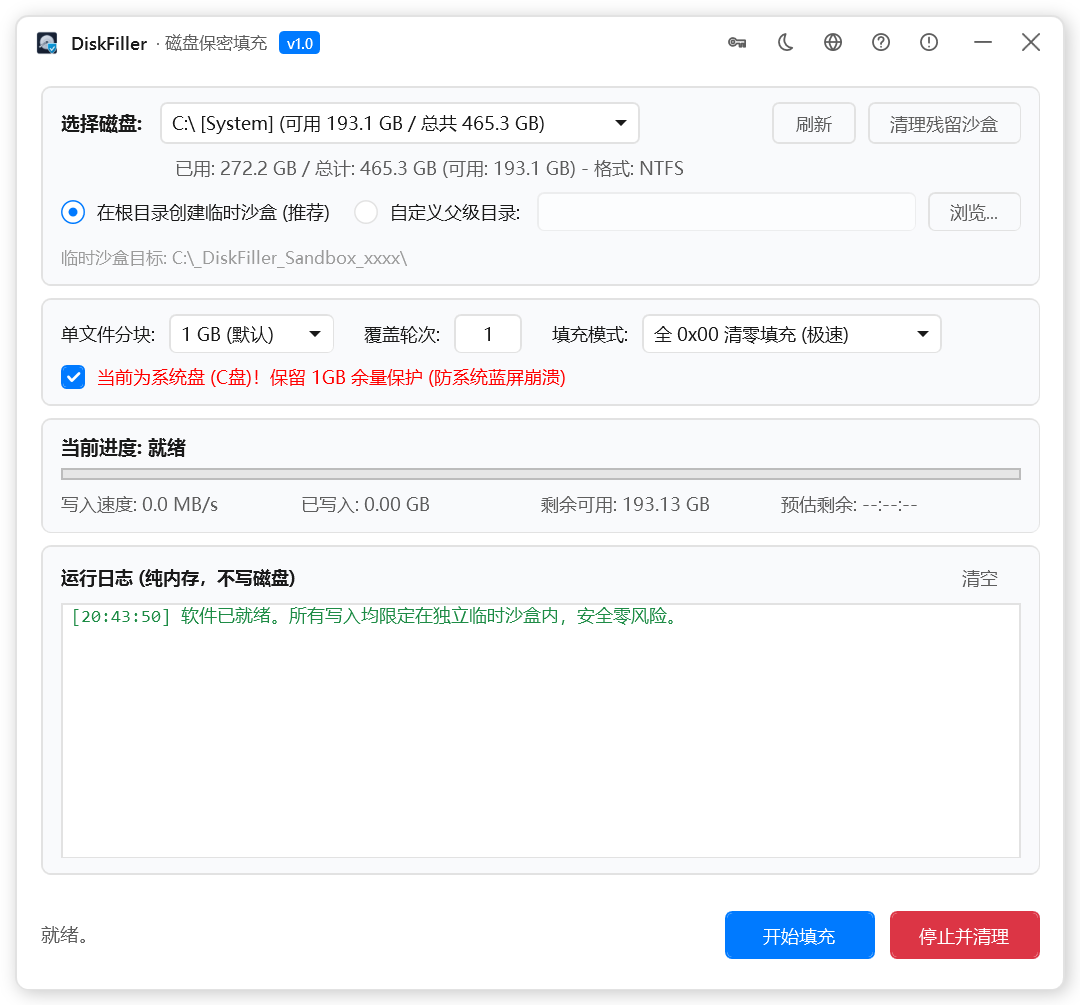Click the [20:43:50] log entry line
Image resolution: width=1080 pixels, height=1005 pixels.
pyautogui.click(x=377, y=616)
